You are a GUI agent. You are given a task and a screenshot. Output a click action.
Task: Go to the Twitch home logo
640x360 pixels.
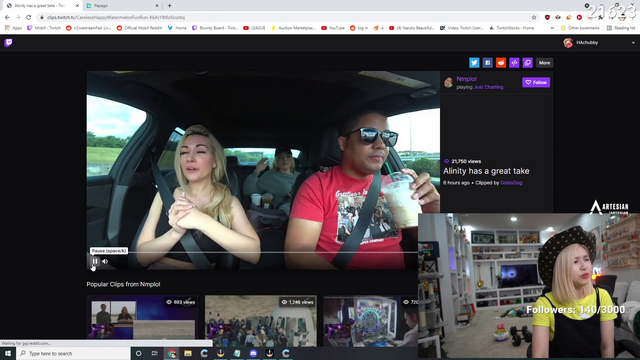8,42
